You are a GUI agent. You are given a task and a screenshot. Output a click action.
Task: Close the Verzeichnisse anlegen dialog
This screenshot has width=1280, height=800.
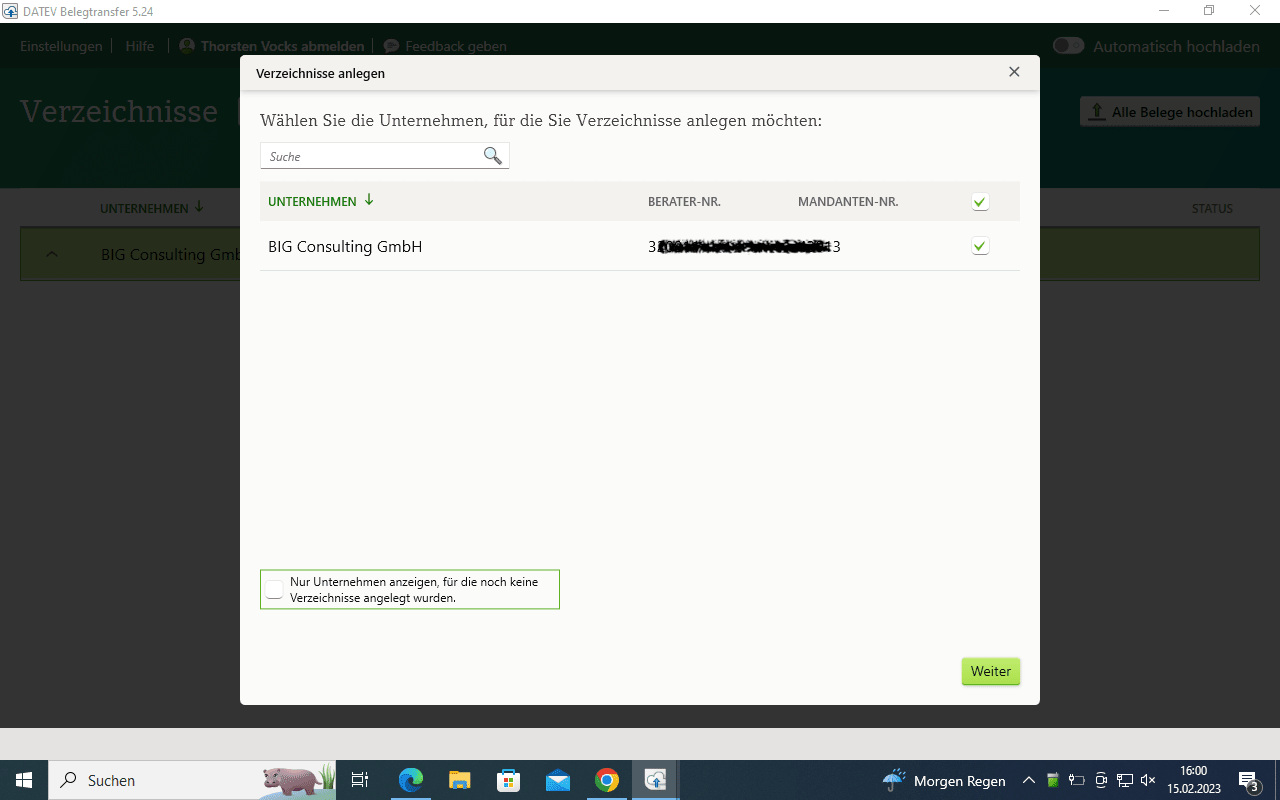point(1014,72)
